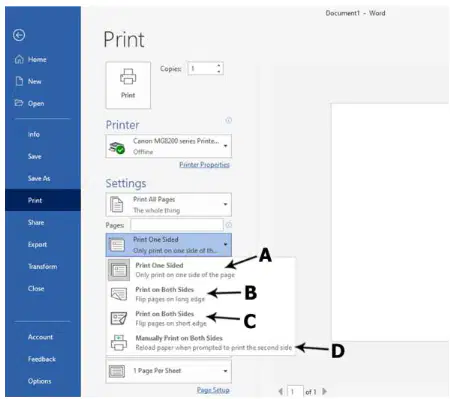Click the New document icon
Viewport: 450px width, 399px height.
19,81
